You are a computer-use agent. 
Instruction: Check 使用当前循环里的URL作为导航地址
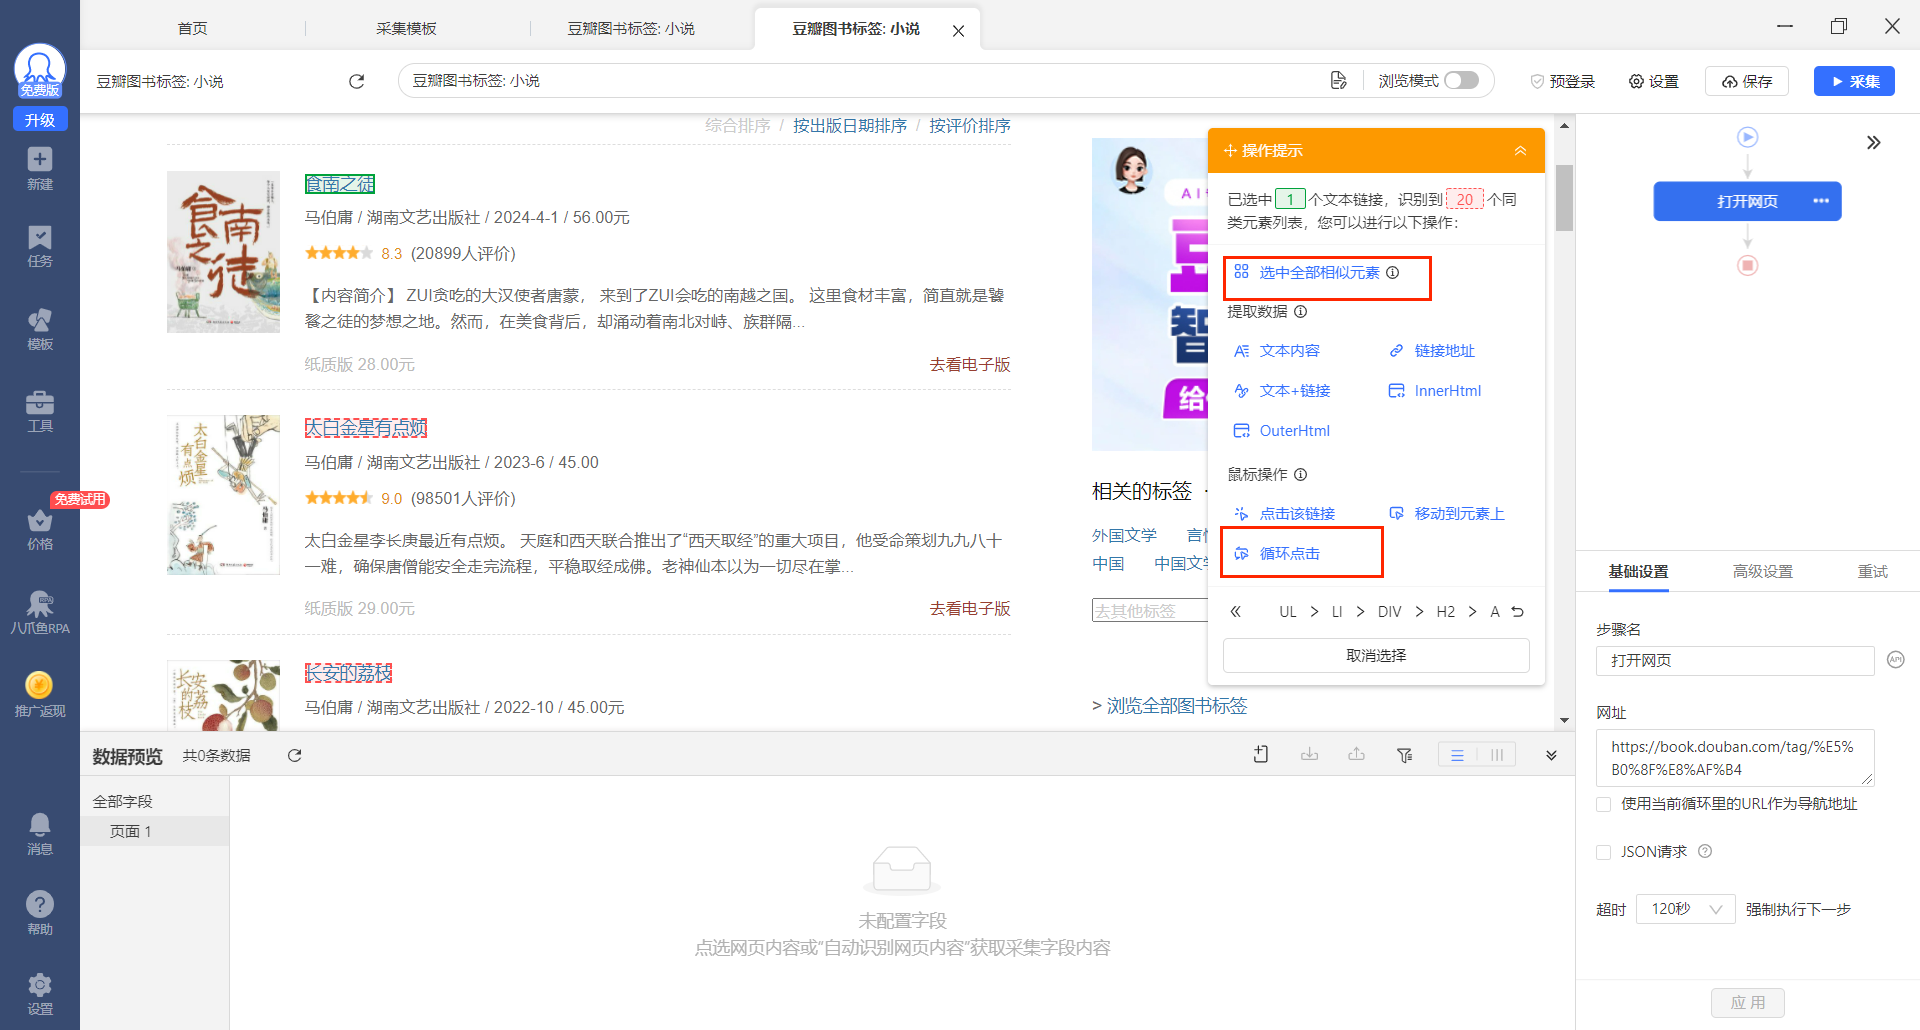tap(1604, 804)
